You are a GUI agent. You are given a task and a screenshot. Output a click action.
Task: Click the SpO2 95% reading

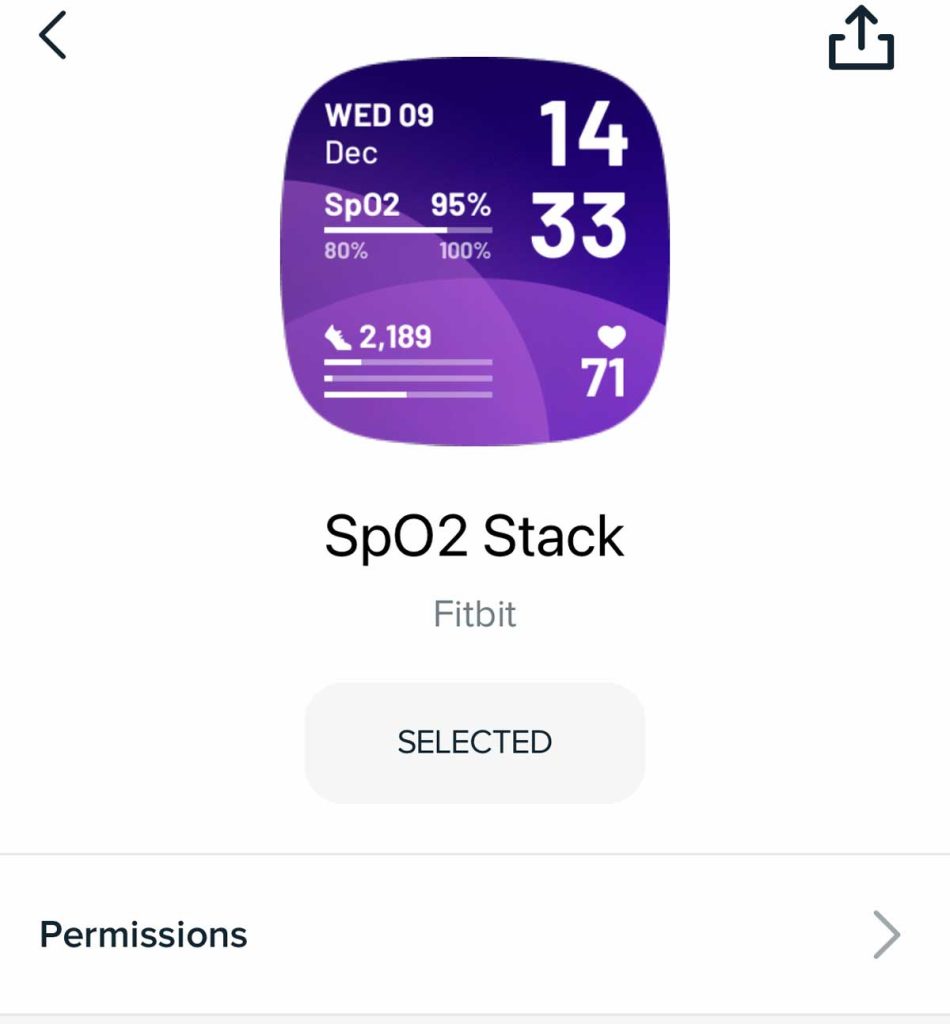(460, 205)
